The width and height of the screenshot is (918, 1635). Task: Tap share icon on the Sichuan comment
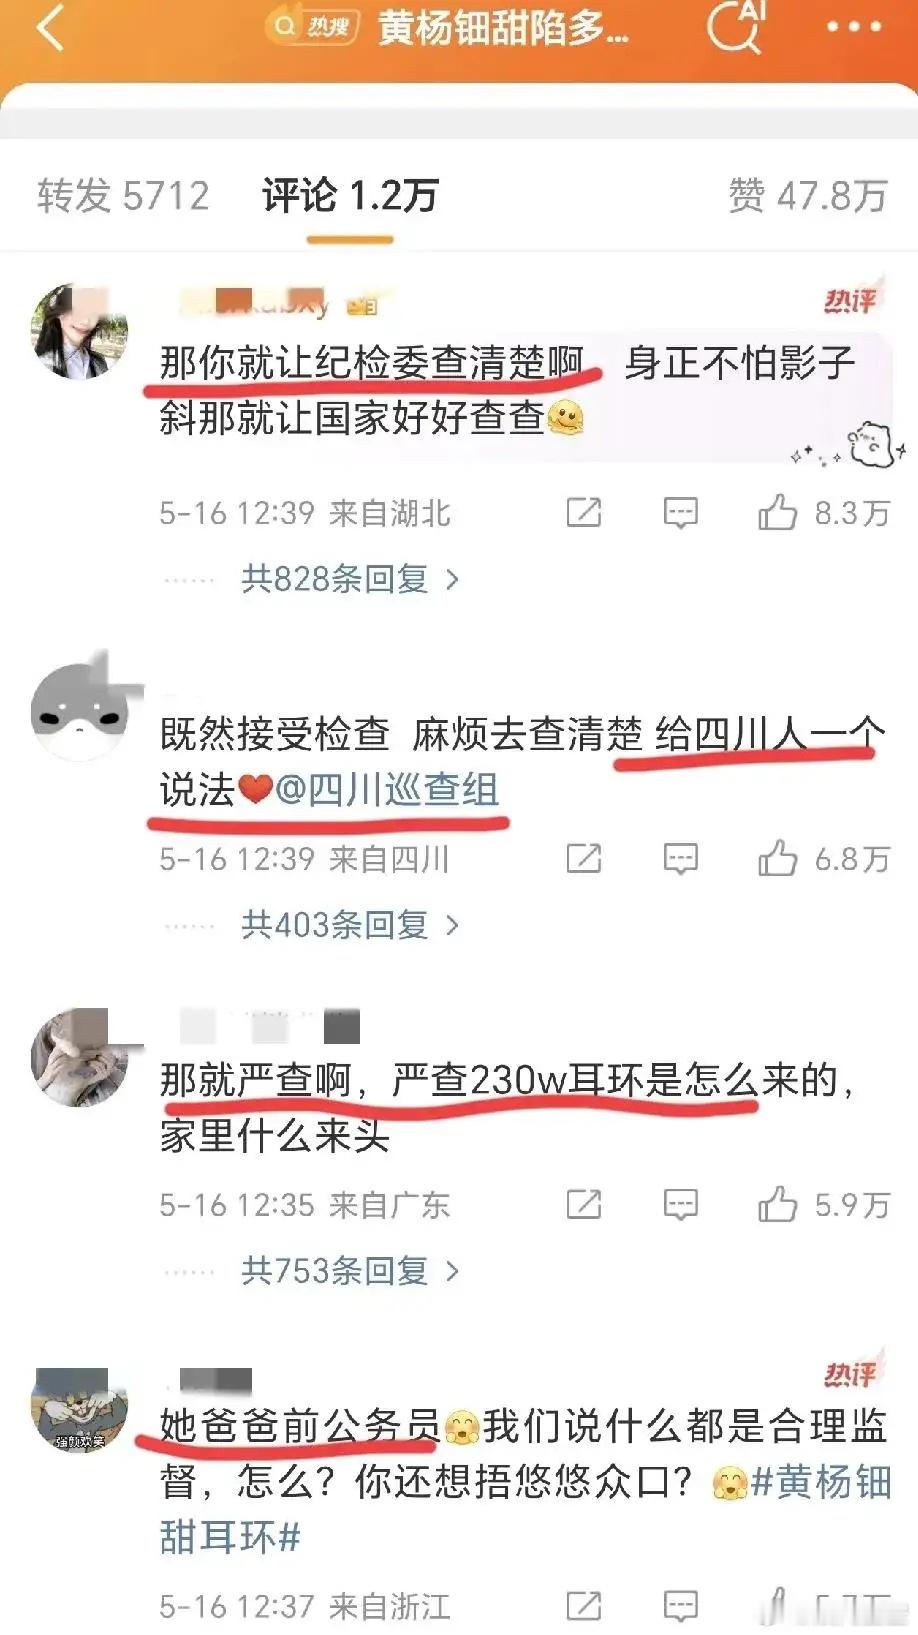584,859
